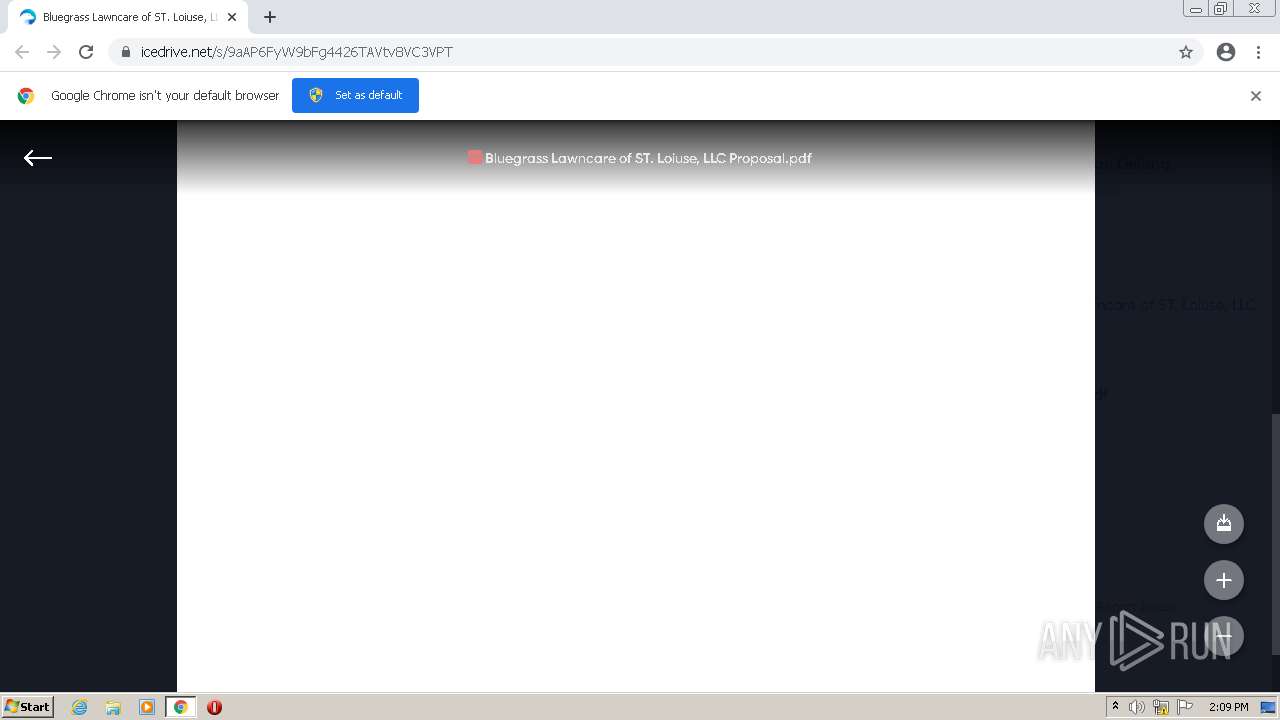Close the Bluegrass Lawncare tab

(232, 17)
